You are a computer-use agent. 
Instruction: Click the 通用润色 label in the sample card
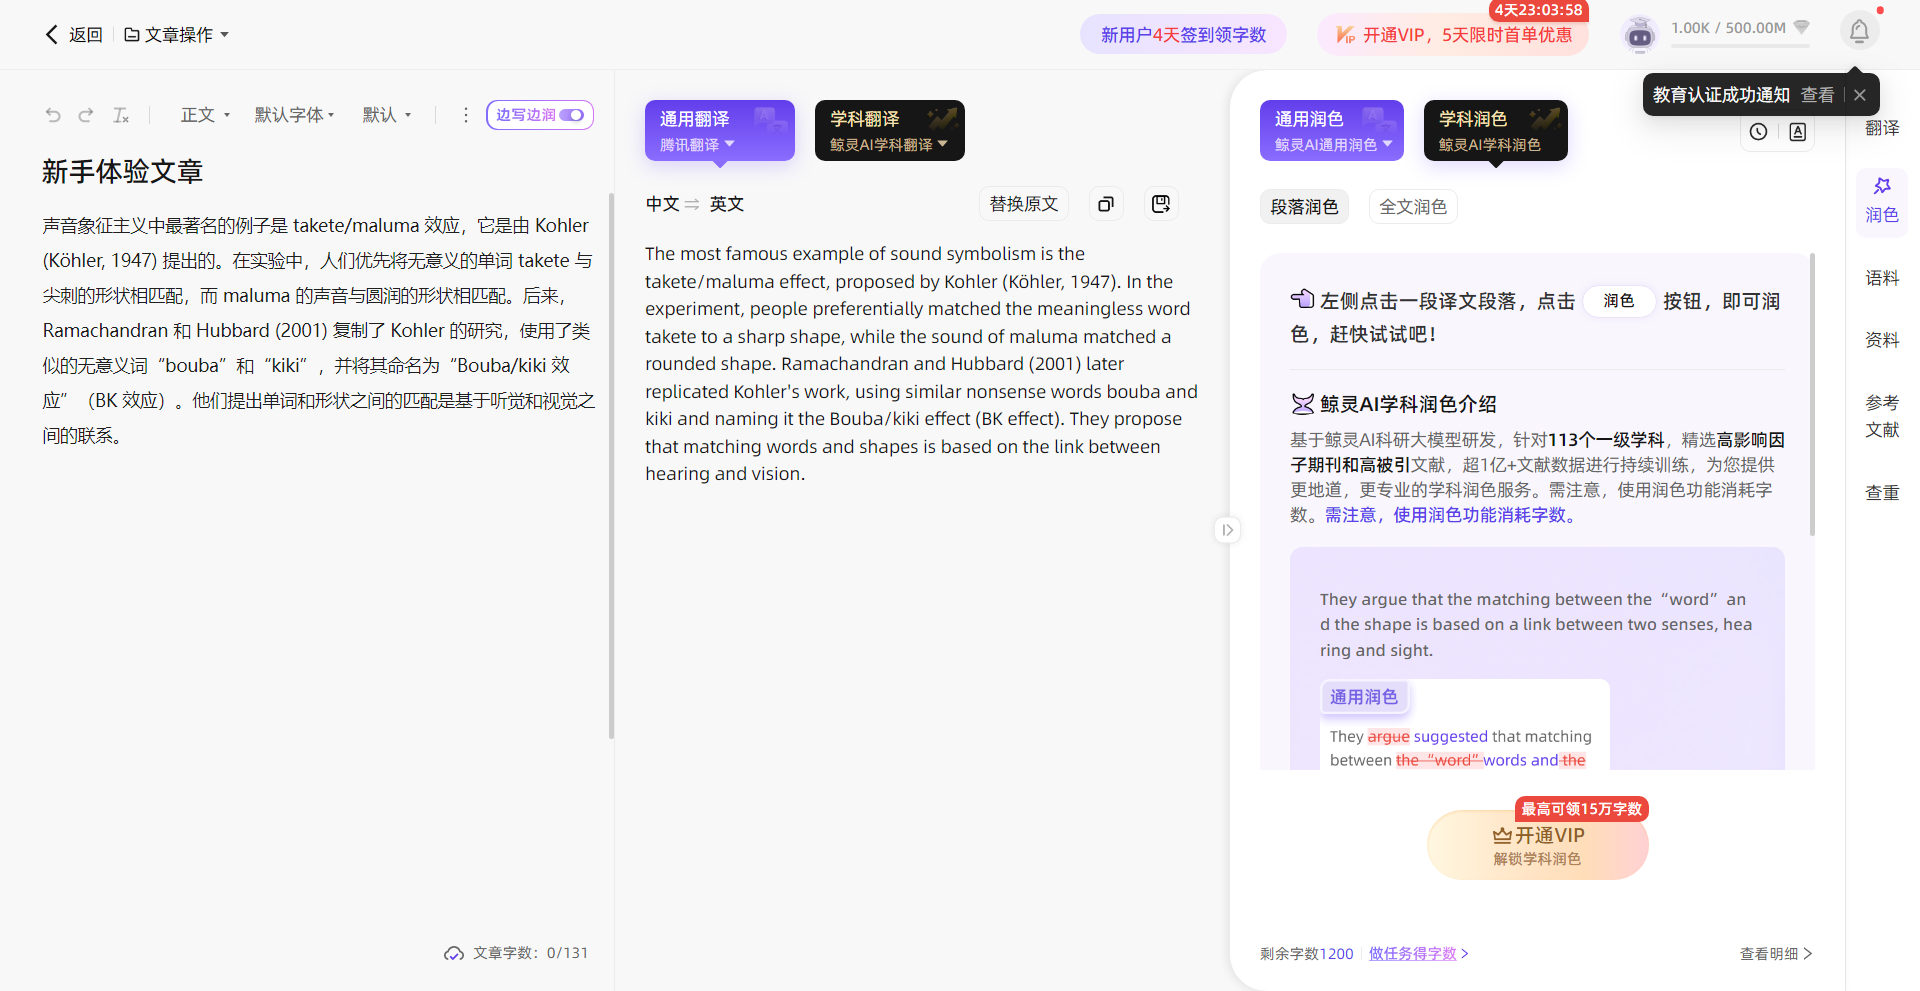coord(1364,697)
